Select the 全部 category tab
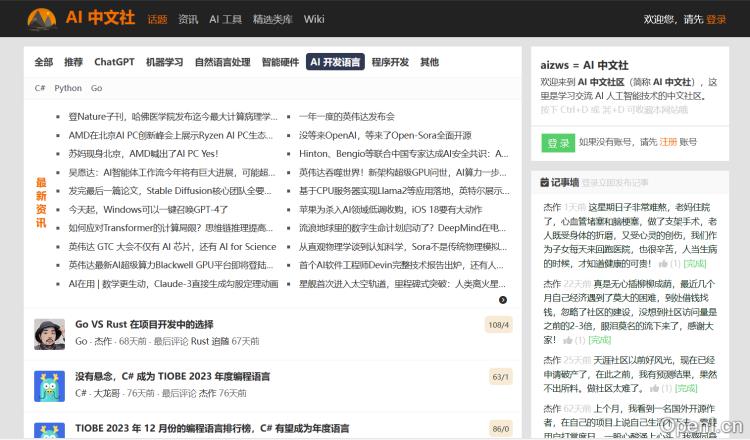750x440 pixels. 44,62
